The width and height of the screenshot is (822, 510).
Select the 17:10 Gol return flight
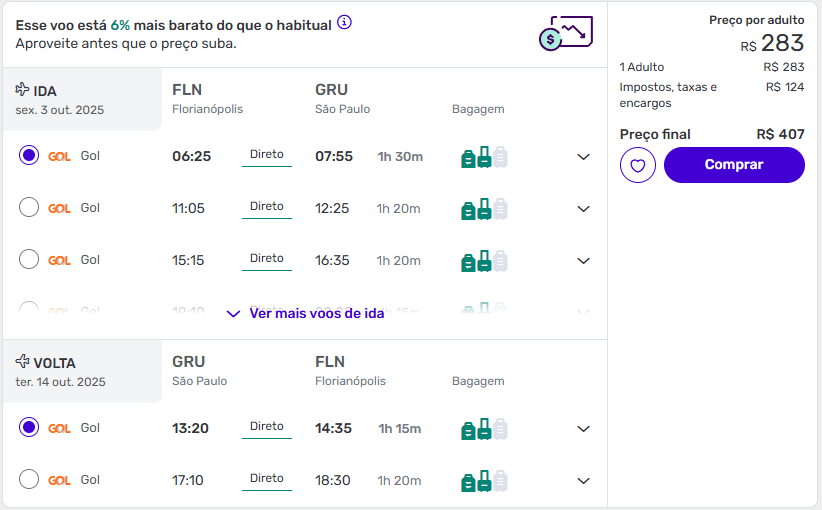click(x=29, y=479)
